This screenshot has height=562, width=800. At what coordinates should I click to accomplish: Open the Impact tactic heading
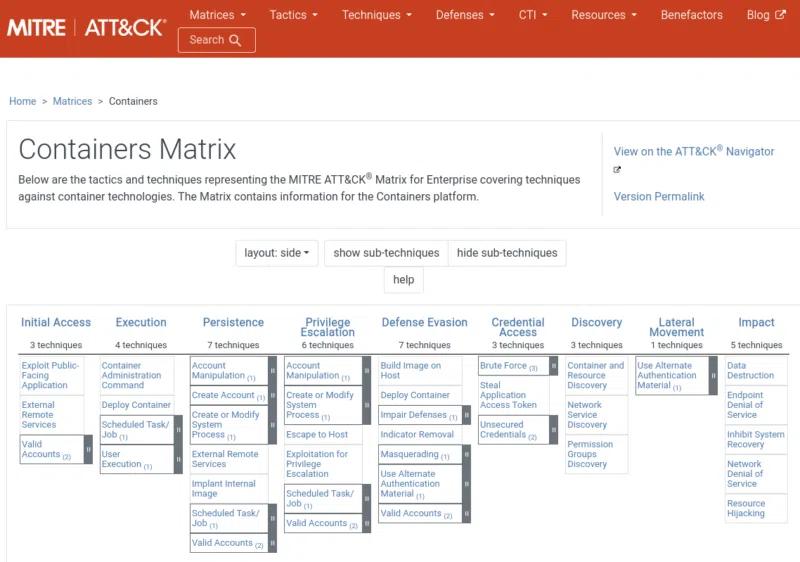click(x=756, y=322)
